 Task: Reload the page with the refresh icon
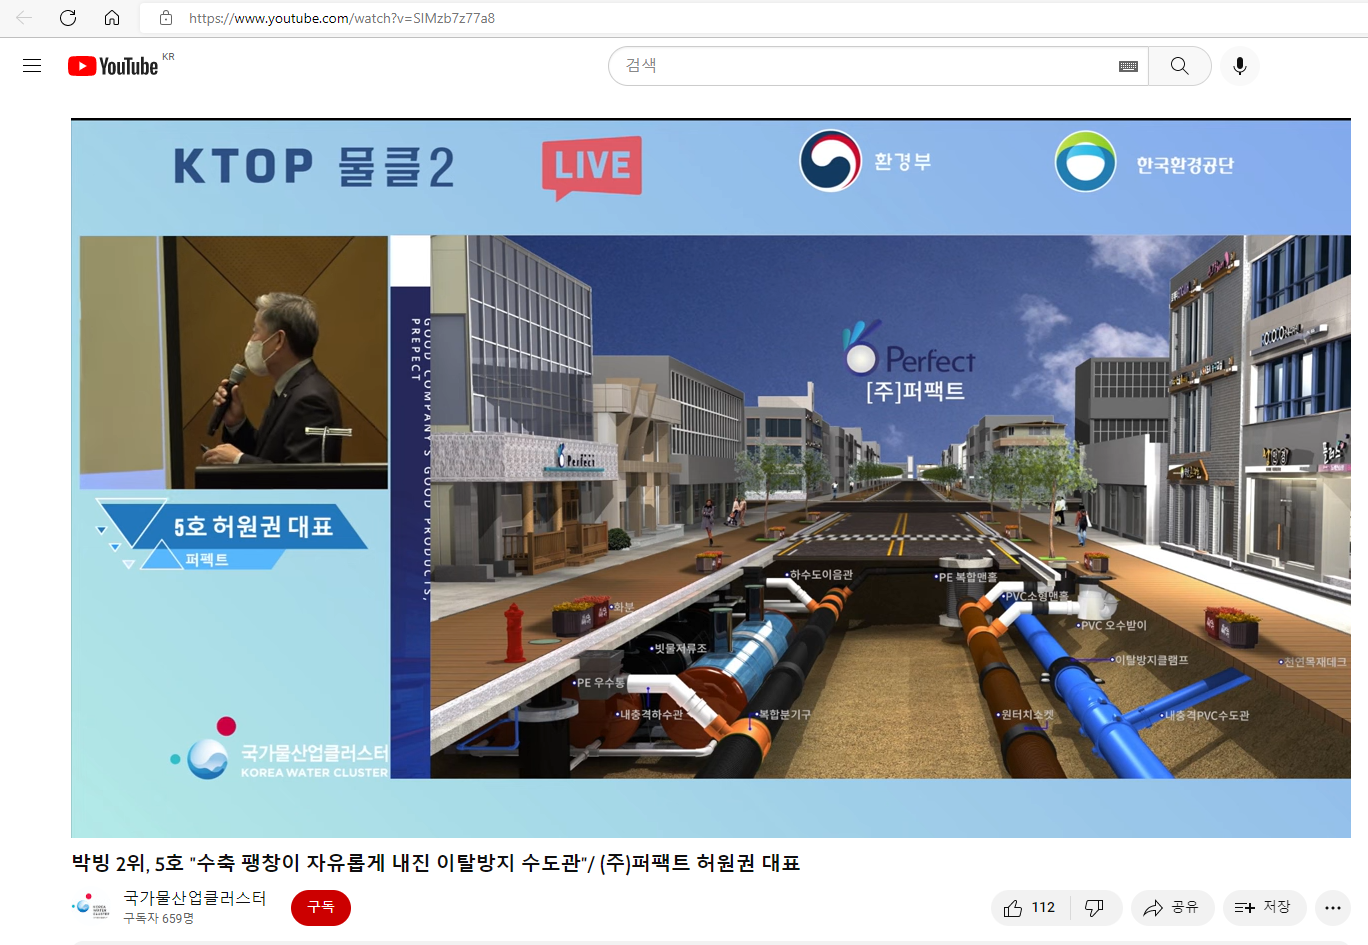click(68, 18)
